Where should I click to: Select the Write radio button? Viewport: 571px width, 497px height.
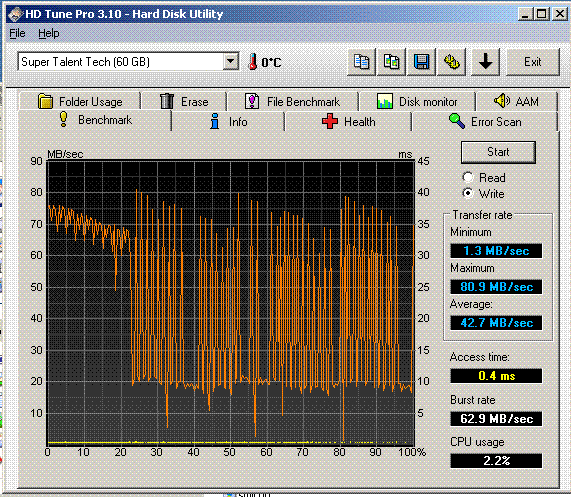468,193
